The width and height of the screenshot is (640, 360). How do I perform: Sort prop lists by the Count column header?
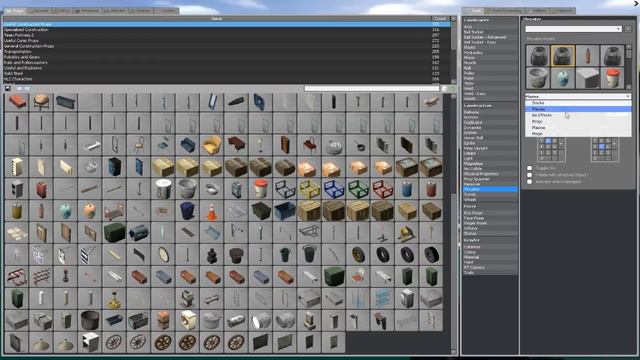click(440, 19)
